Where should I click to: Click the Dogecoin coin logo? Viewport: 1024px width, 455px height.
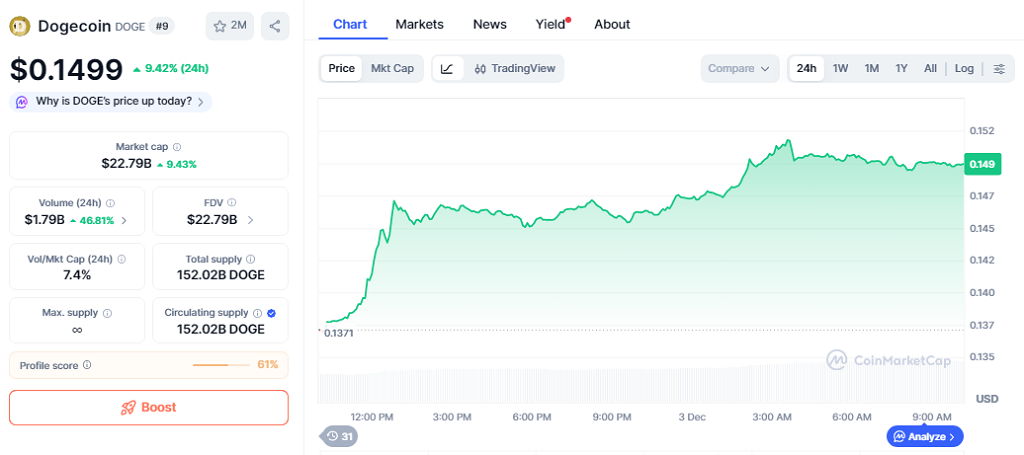[20, 26]
